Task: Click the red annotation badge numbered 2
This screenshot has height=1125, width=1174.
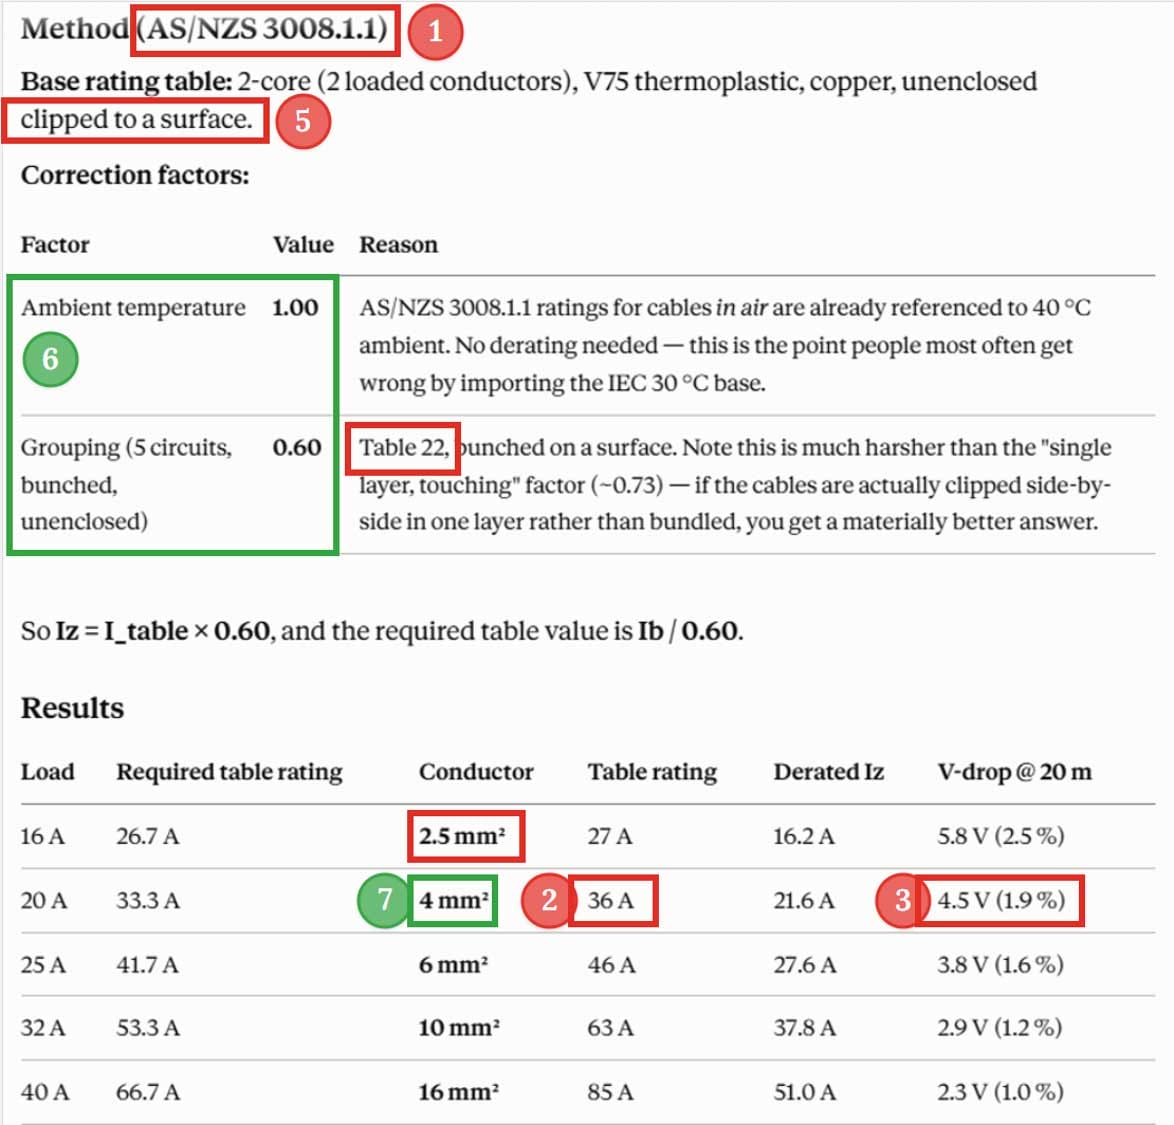Action: (x=549, y=900)
